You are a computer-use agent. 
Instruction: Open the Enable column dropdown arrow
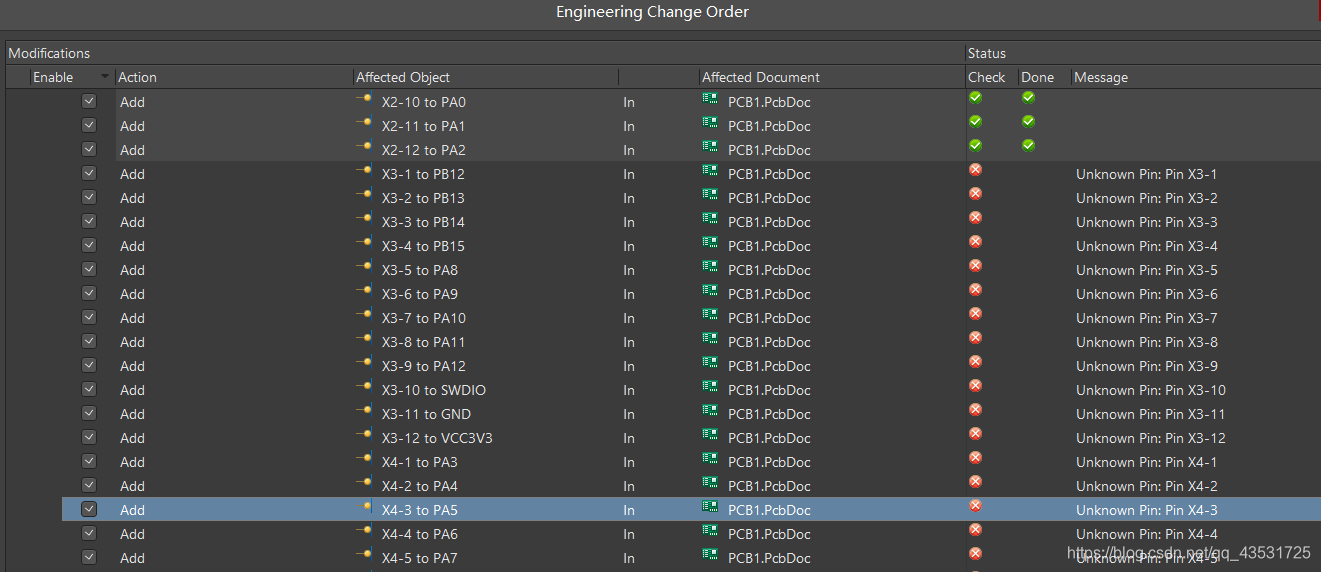tap(105, 77)
